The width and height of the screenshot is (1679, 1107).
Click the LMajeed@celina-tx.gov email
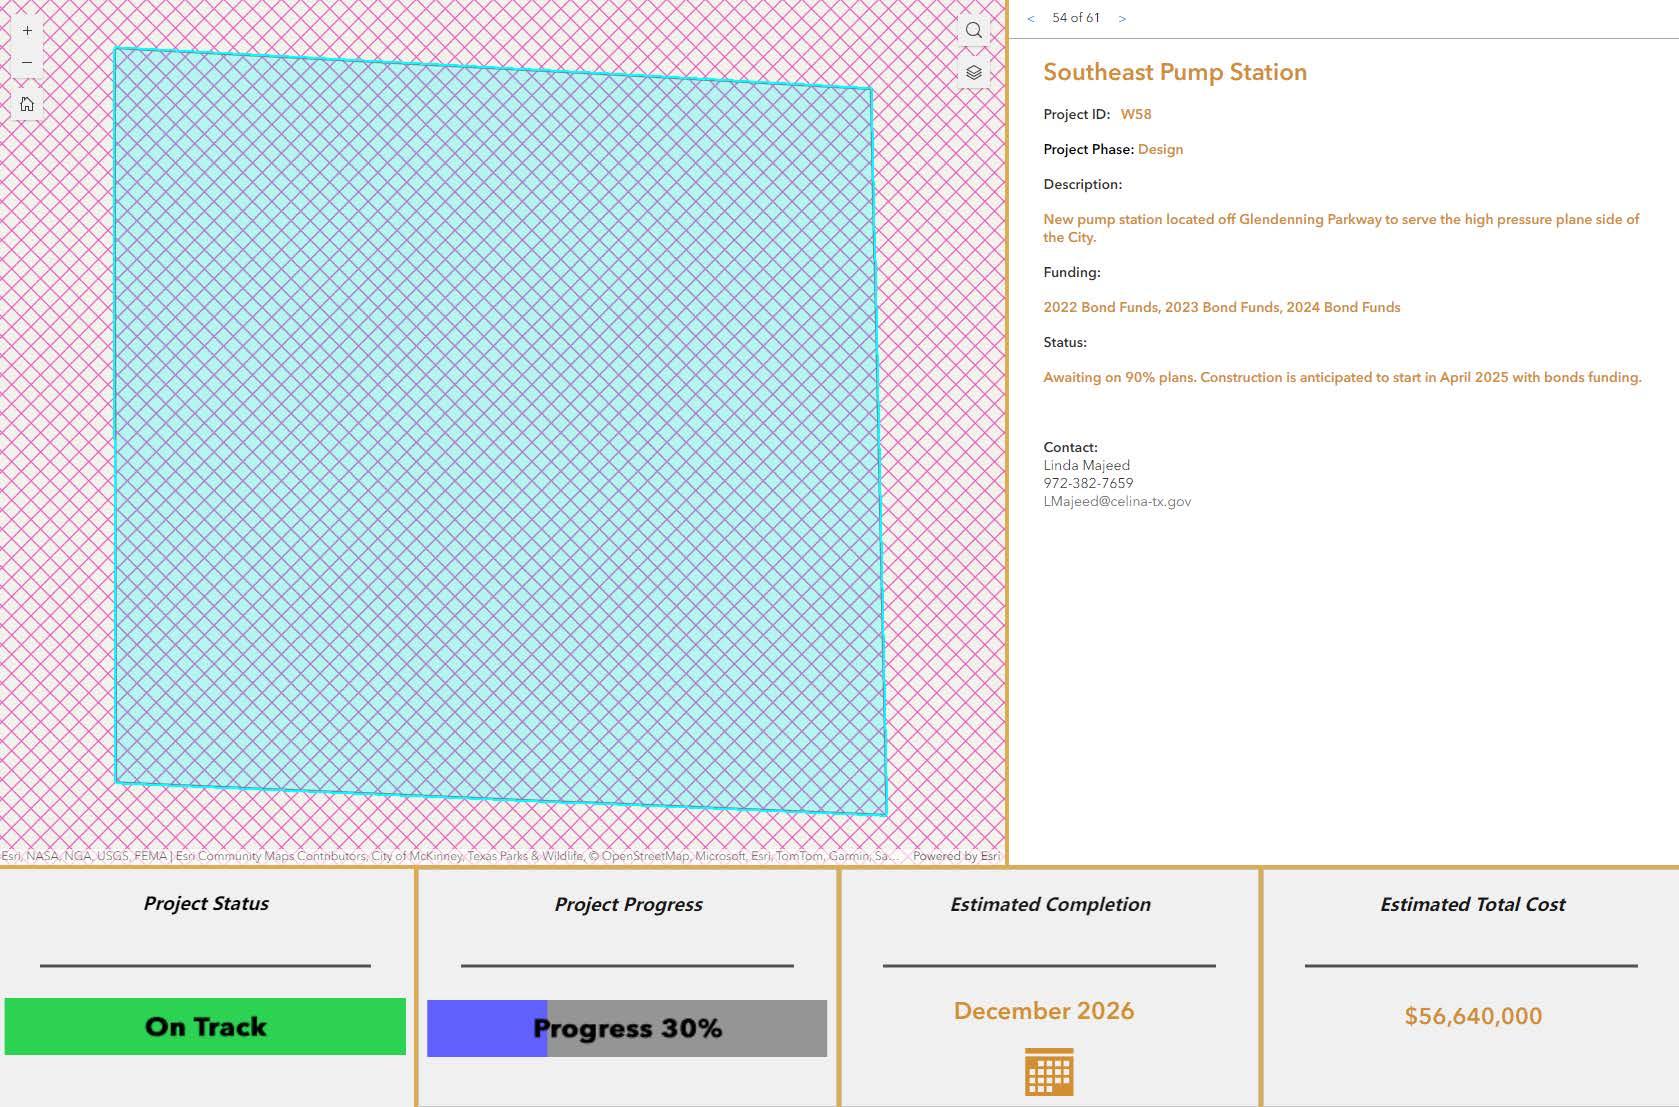coord(1117,501)
